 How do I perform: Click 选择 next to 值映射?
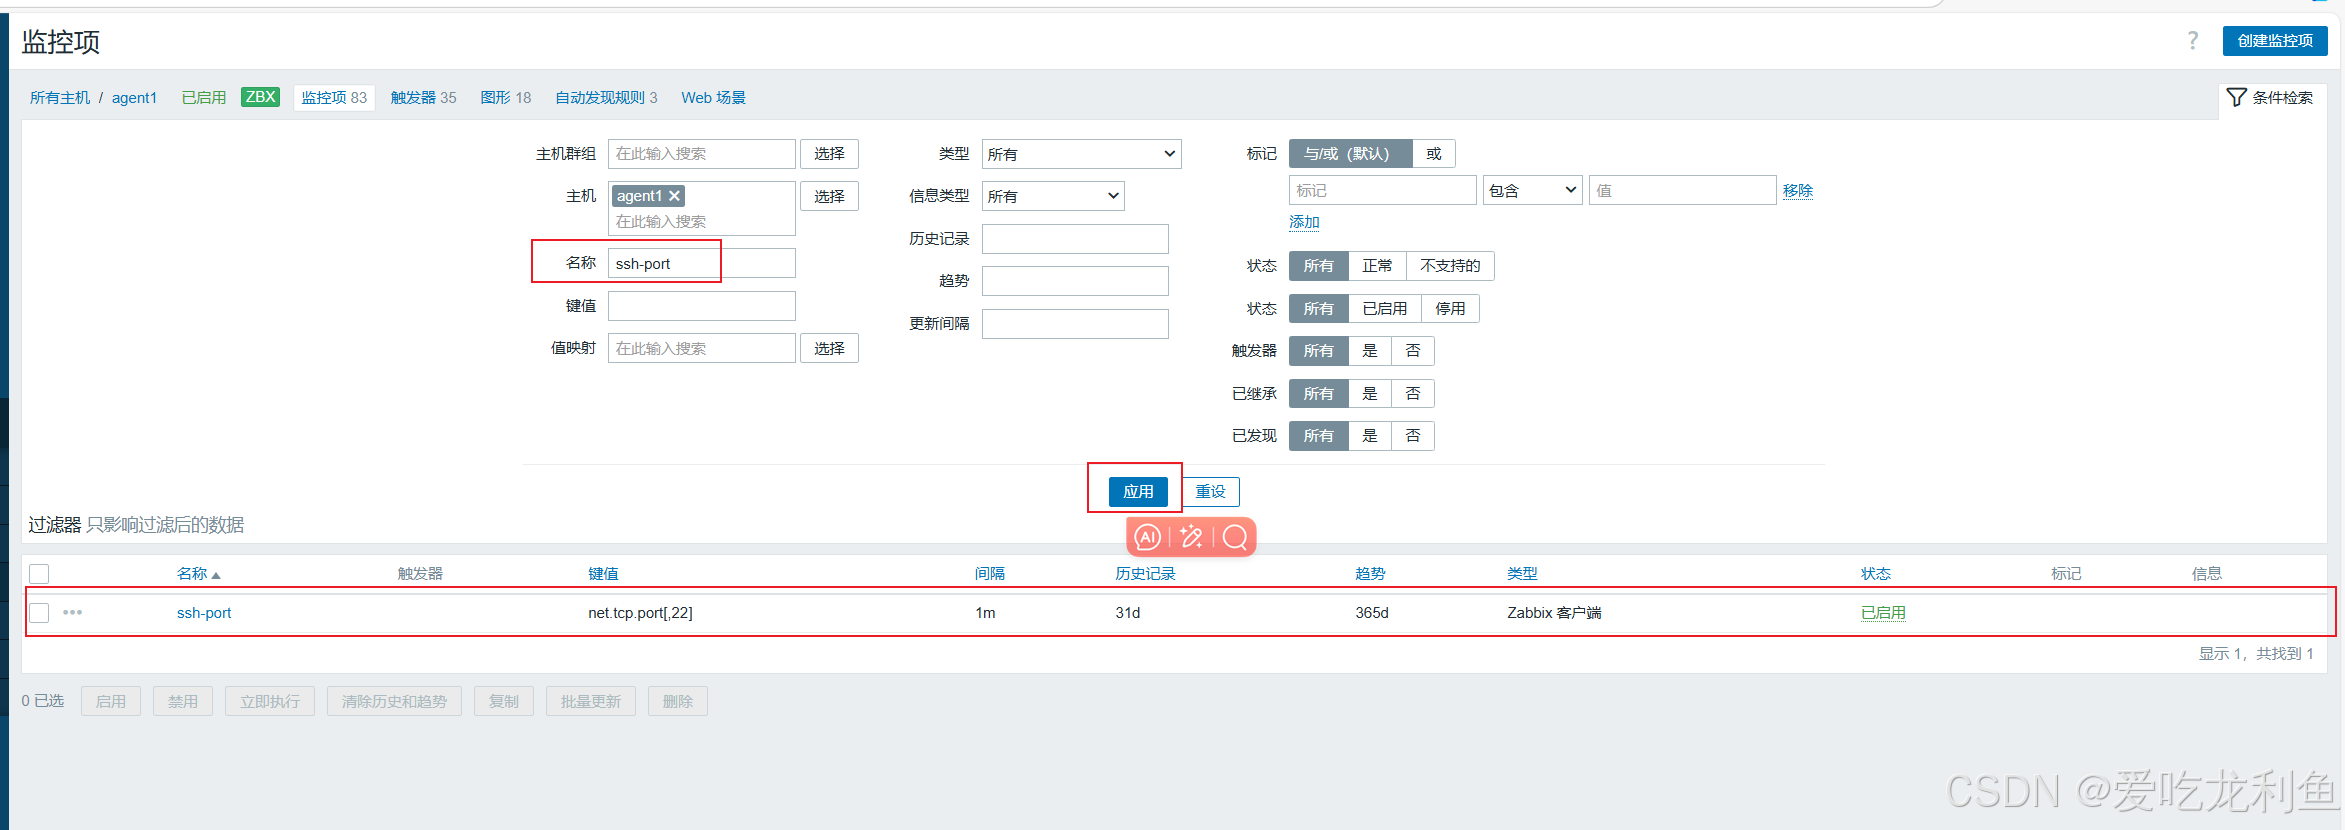(x=829, y=348)
